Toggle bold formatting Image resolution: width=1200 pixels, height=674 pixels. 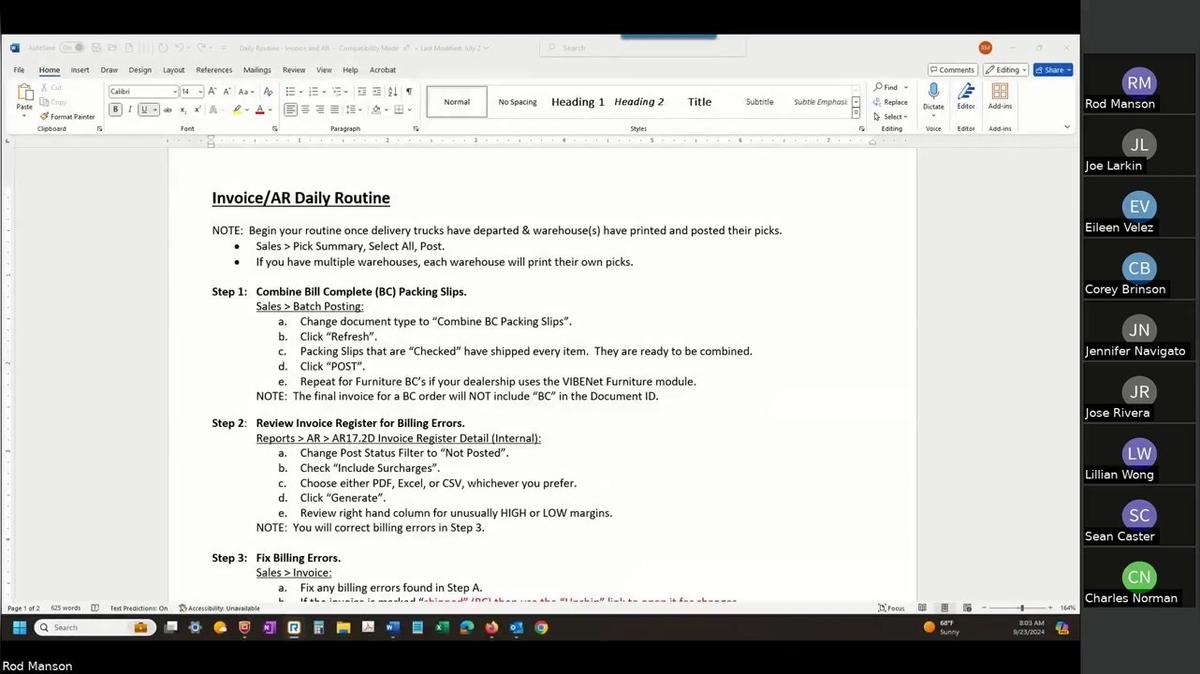point(115,109)
